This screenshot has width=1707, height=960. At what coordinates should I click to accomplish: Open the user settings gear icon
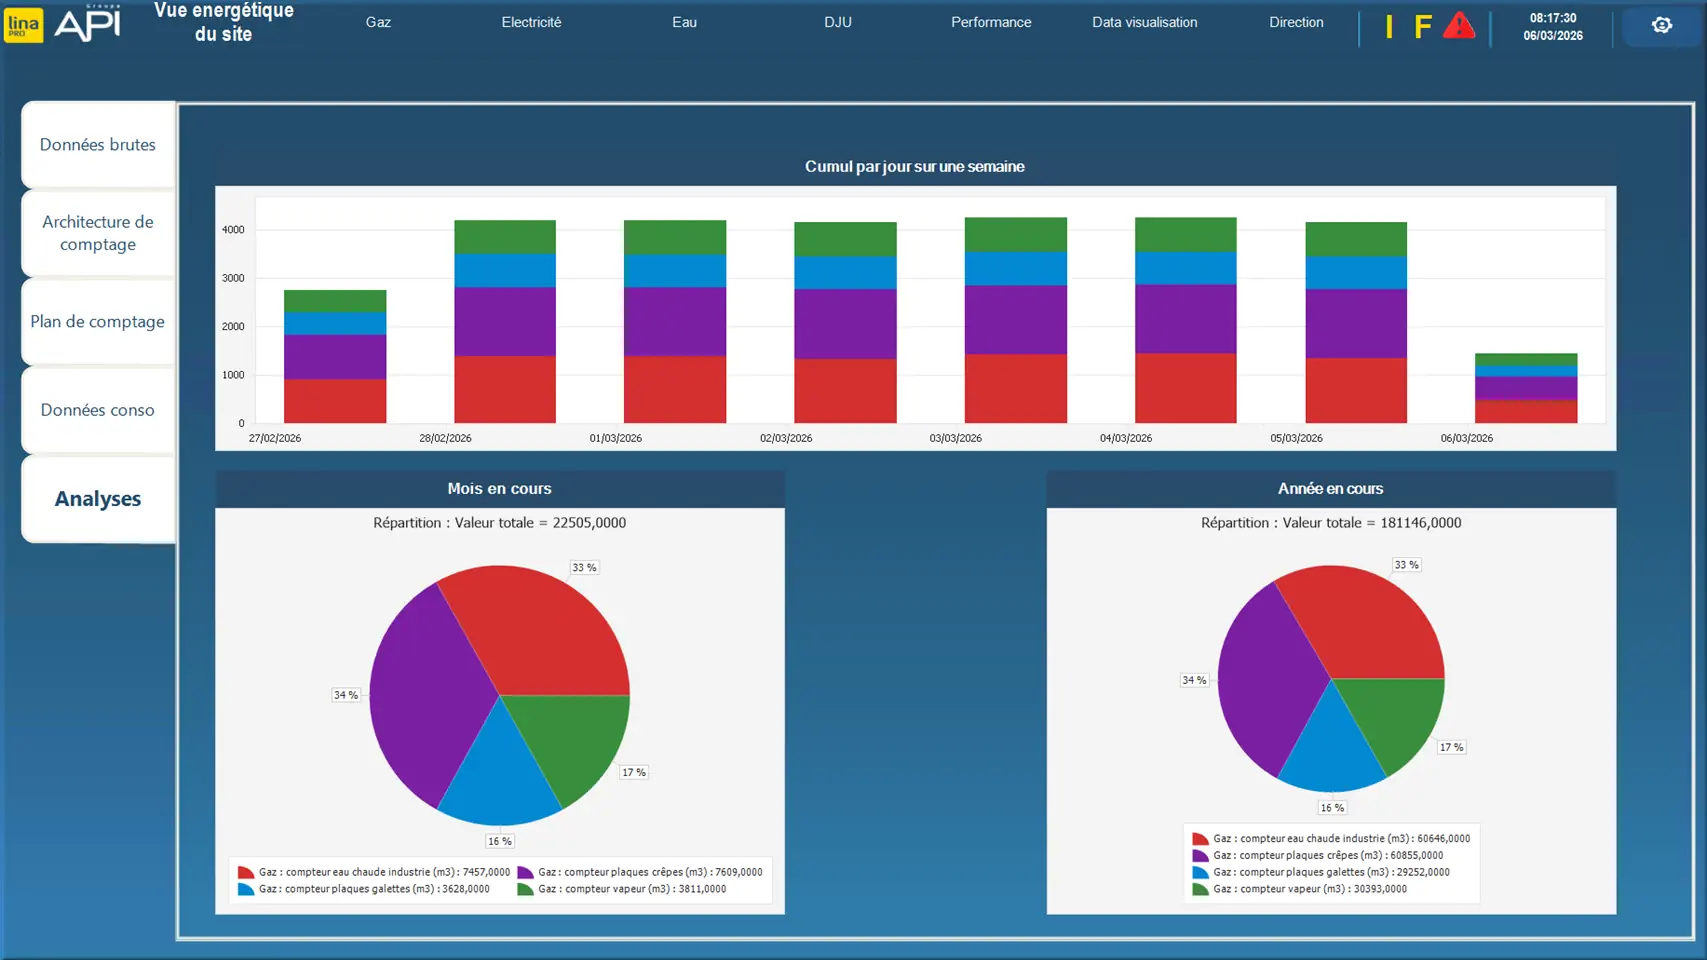(1661, 26)
